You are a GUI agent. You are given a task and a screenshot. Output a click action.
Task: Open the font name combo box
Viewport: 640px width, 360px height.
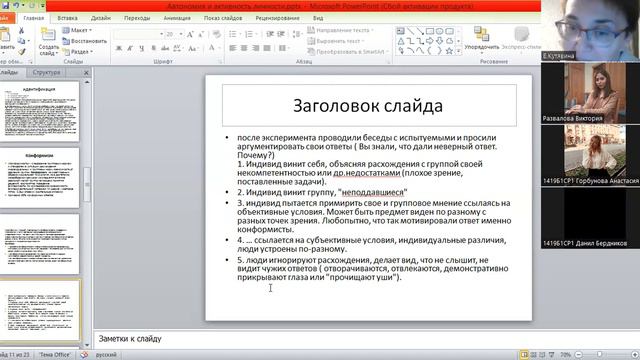click(139, 34)
